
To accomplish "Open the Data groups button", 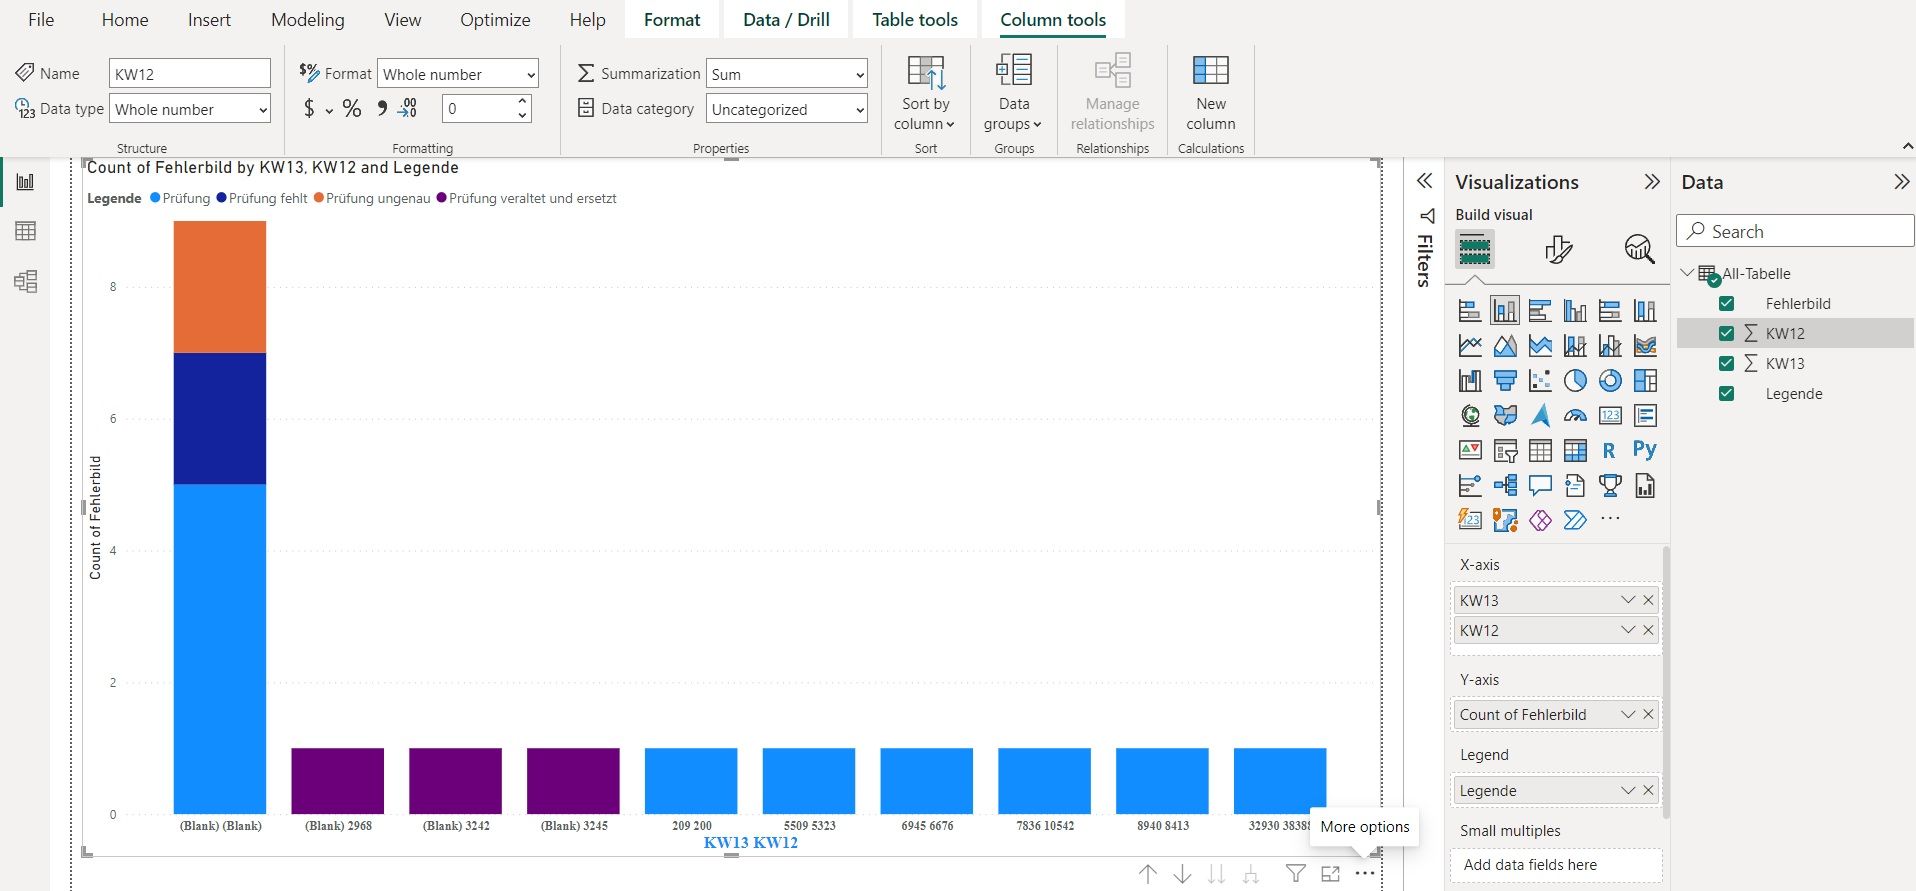I will coord(1013,93).
